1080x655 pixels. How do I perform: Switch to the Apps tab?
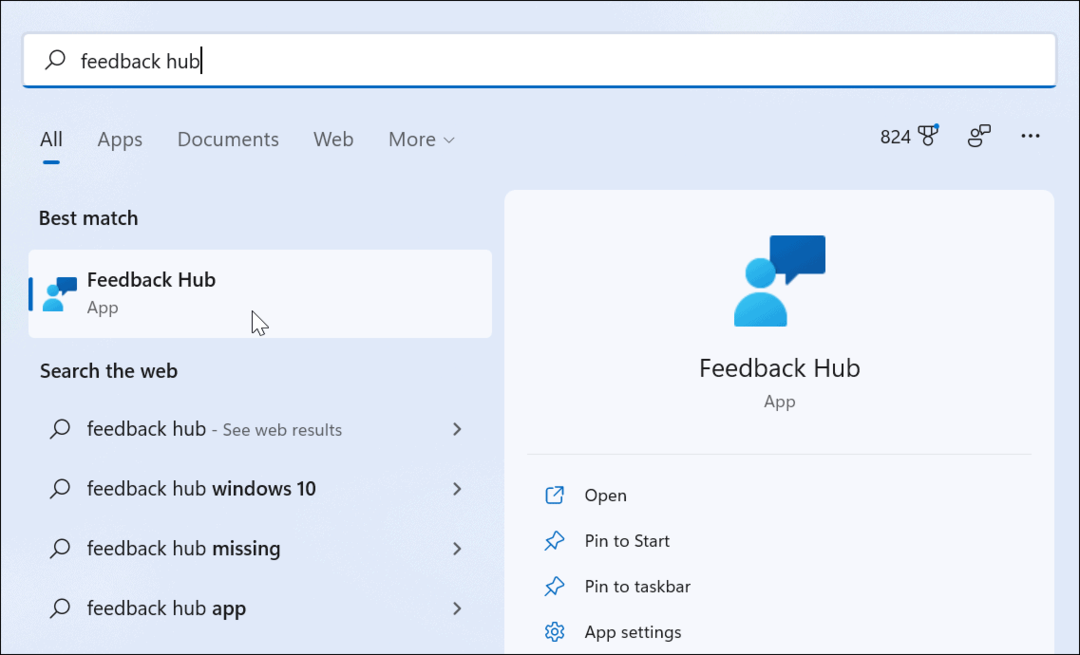[x=120, y=140]
